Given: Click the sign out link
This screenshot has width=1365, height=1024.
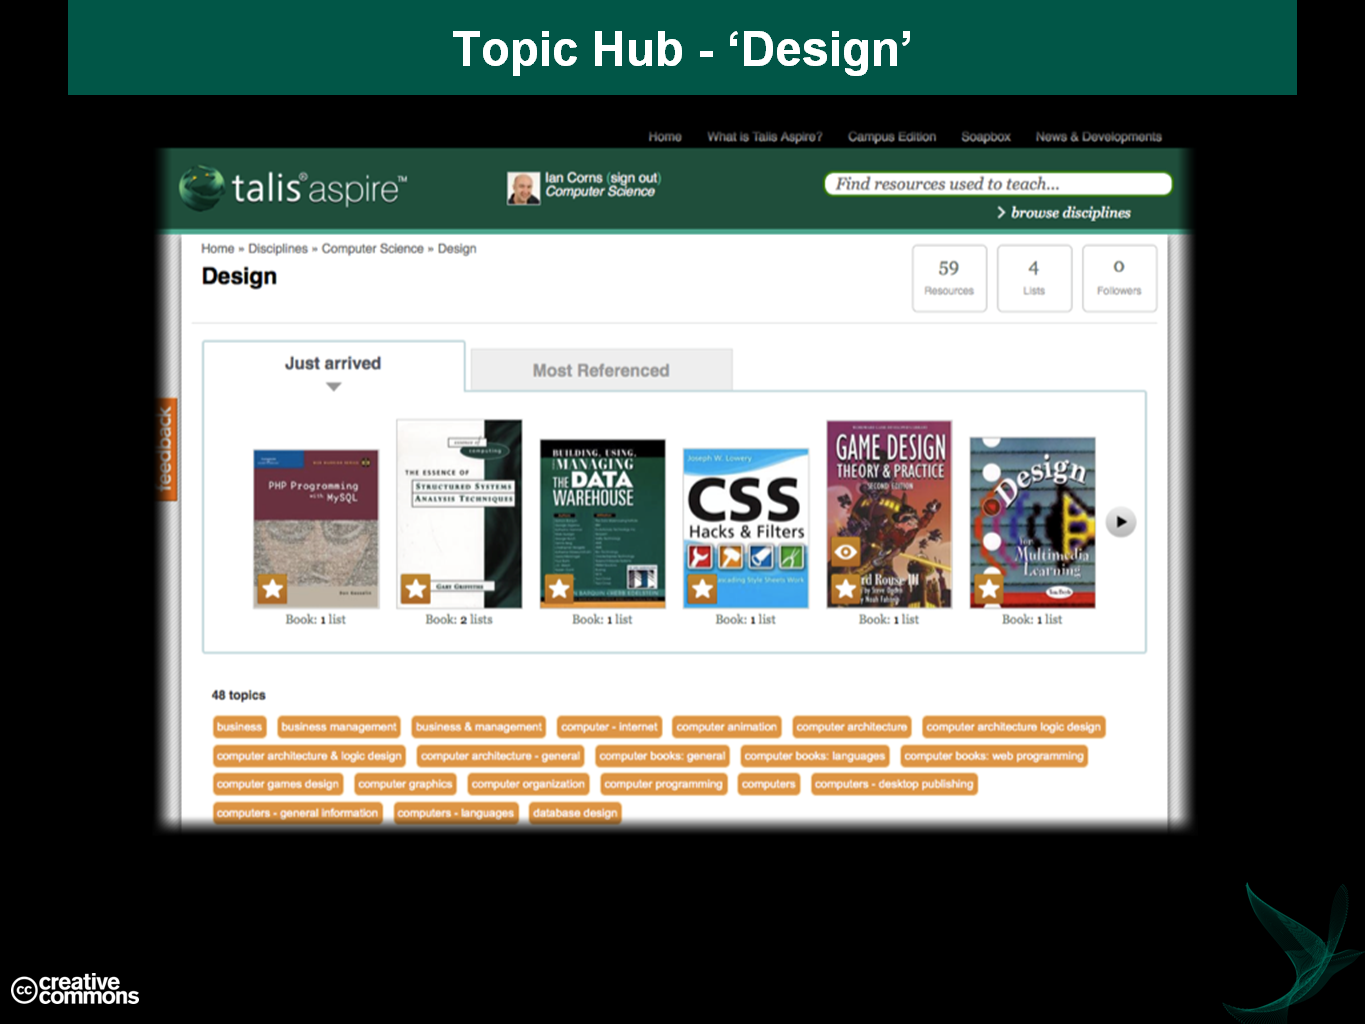Looking at the screenshot, I should (x=634, y=178).
